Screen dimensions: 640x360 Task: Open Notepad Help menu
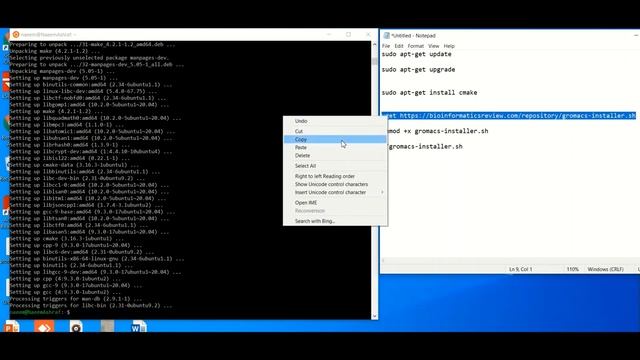449,46
